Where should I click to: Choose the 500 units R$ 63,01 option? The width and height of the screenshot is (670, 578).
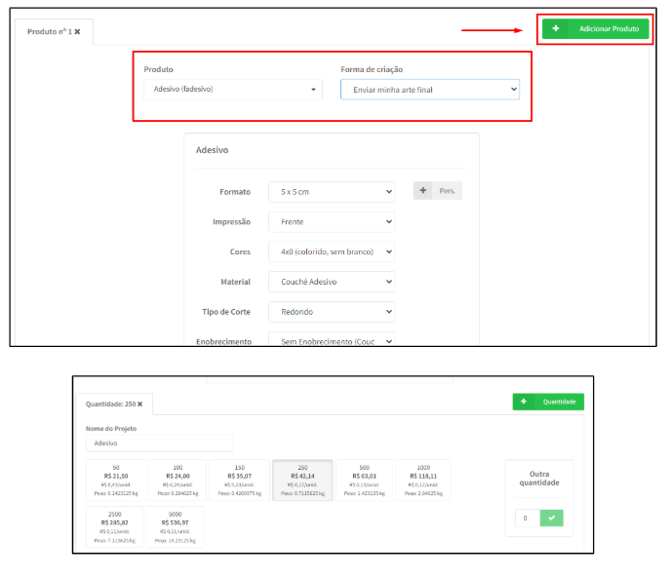364,480
